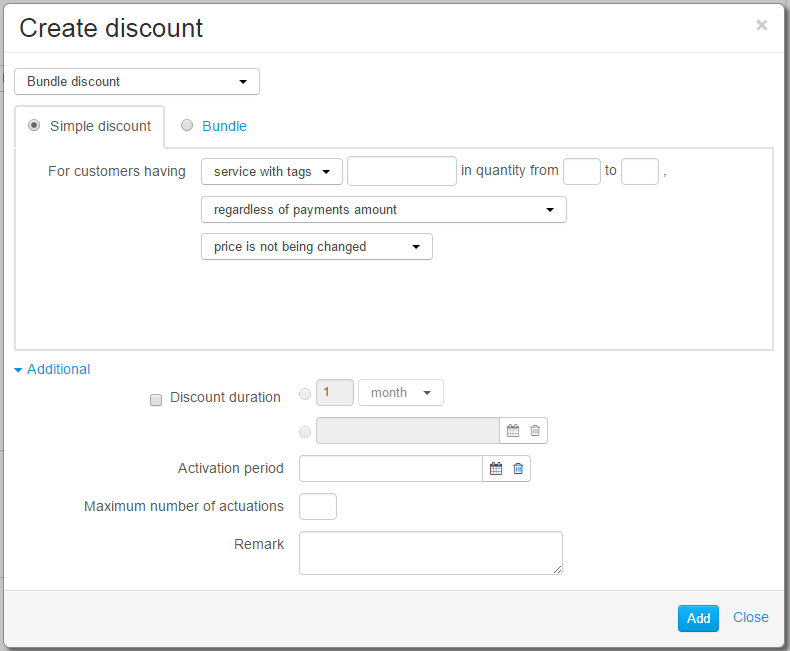Close the dialog with the X icon
Image resolution: width=790 pixels, height=651 pixels.
point(761,25)
